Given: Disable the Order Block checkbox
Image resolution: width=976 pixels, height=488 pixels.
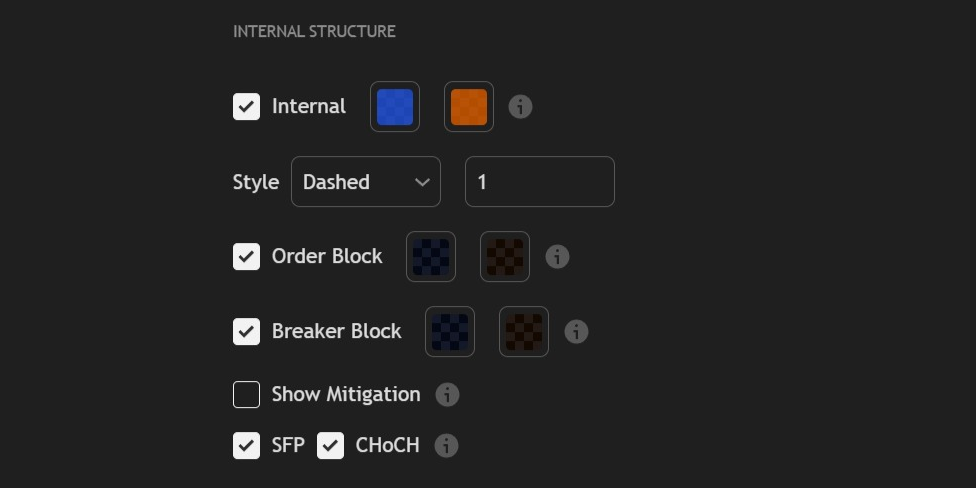Looking at the screenshot, I should [x=246, y=257].
